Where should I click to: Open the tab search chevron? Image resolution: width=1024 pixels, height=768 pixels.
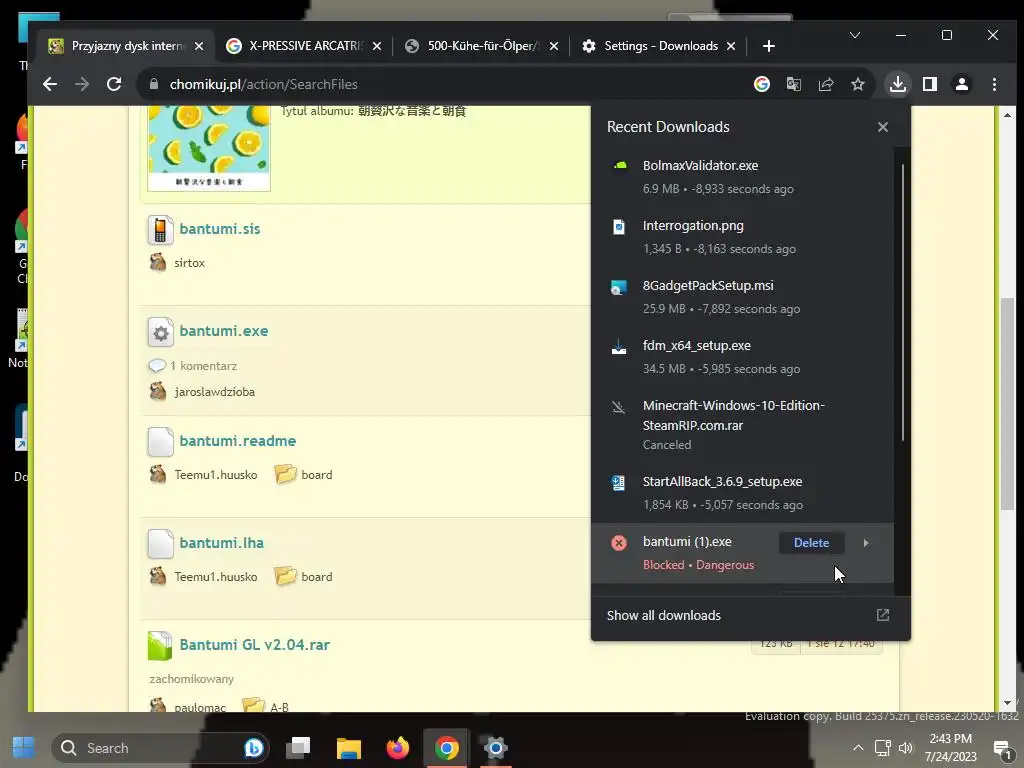[x=854, y=35]
